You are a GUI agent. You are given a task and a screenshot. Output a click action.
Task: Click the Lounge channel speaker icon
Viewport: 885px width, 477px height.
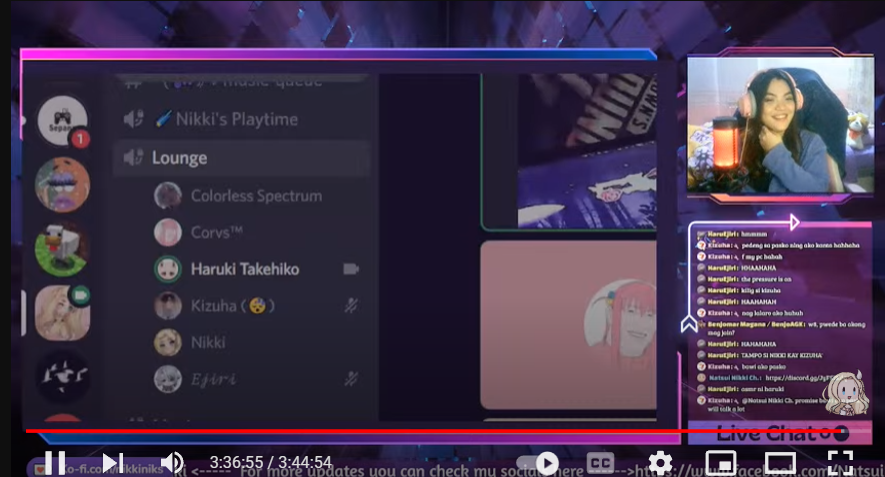(133, 157)
